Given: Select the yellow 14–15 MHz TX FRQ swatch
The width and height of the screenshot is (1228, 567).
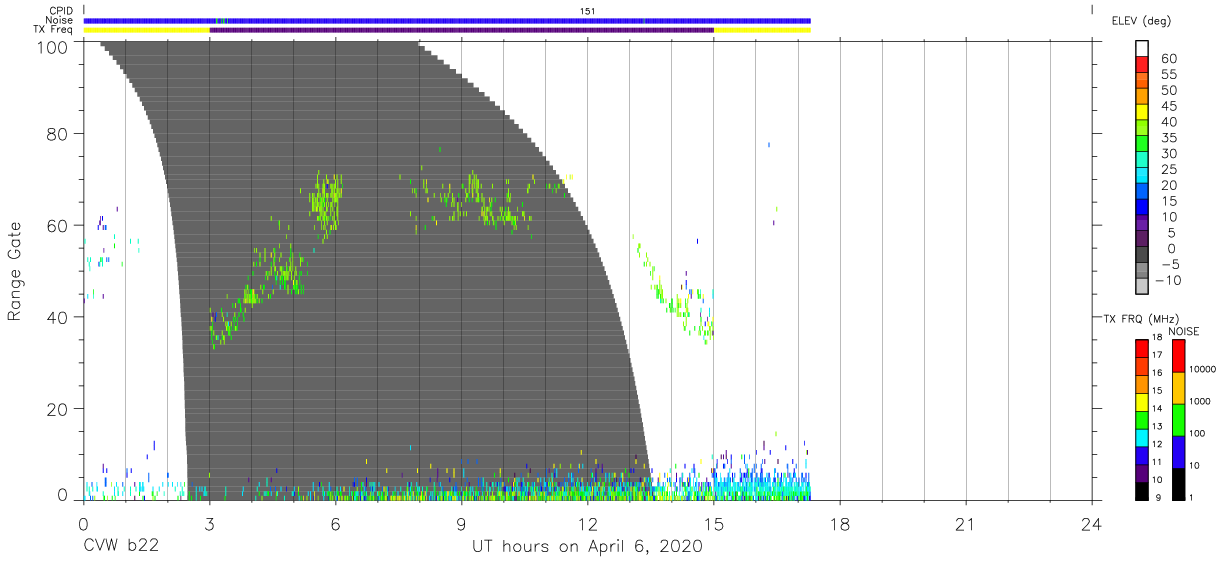Looking at the screenshot, I should (1142, 401).
